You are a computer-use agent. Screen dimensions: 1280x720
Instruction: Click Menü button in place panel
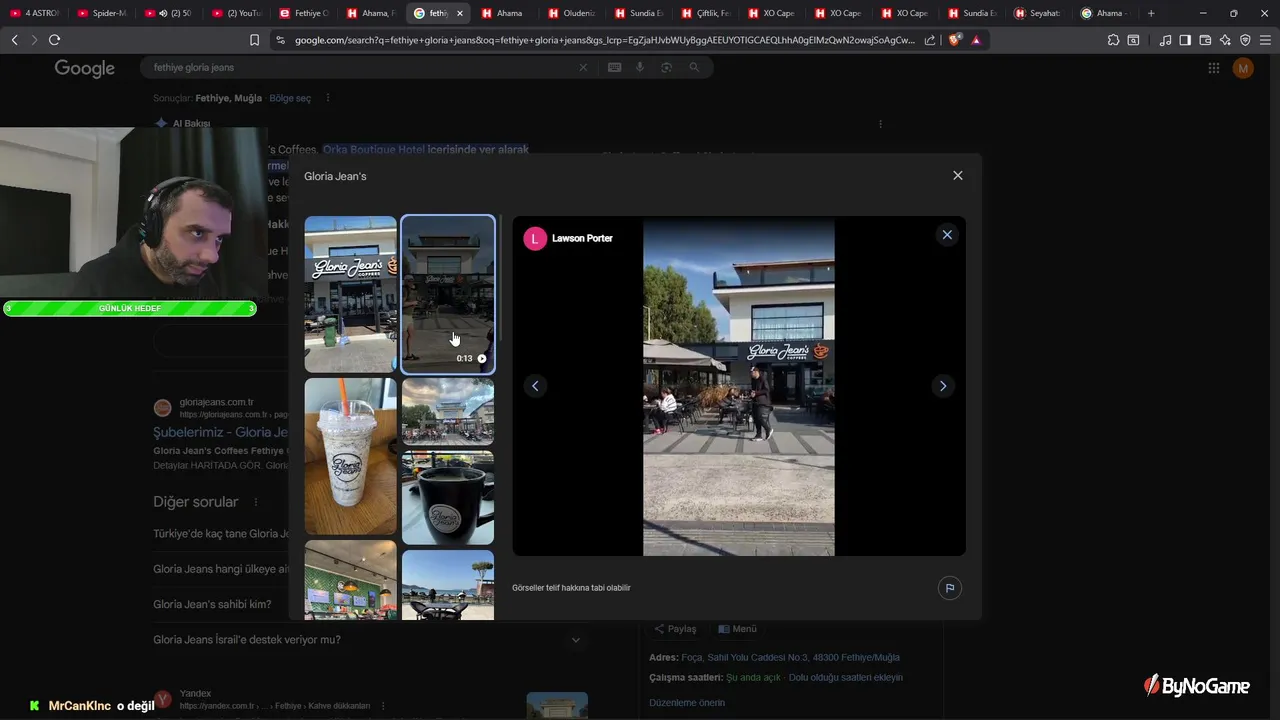(x=737, y=629)
